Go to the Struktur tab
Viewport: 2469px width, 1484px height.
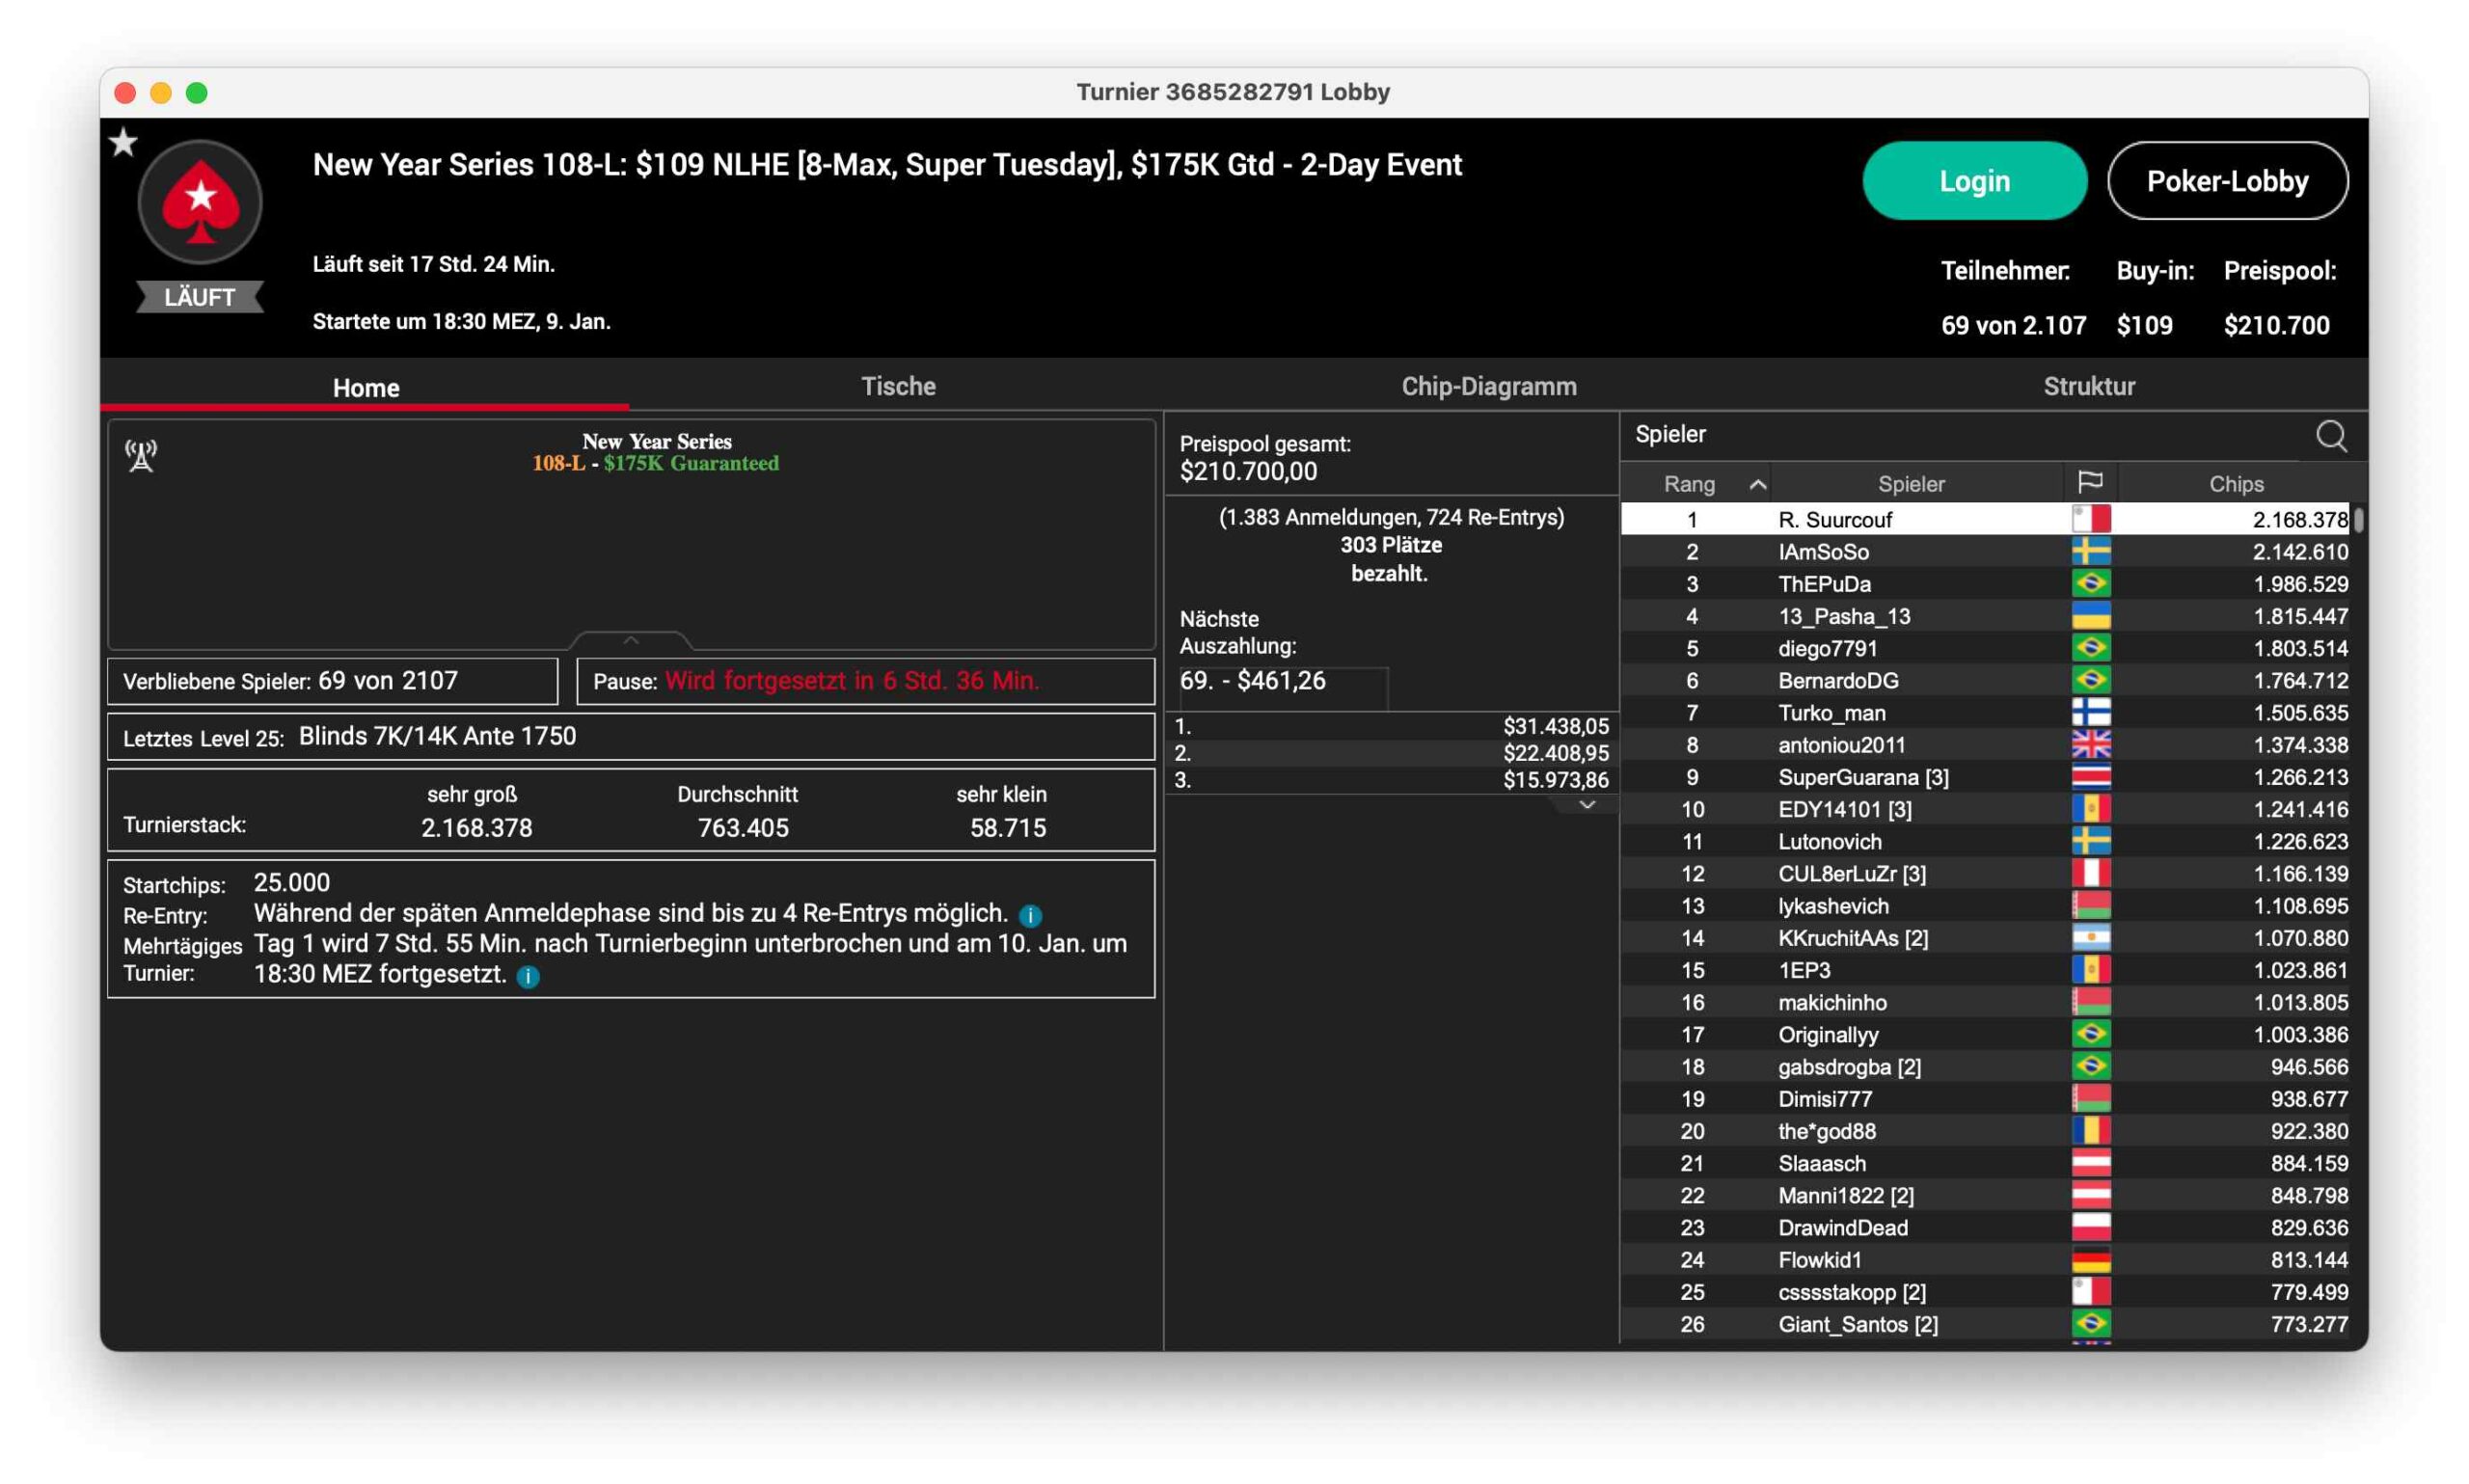coord(2088,386)
